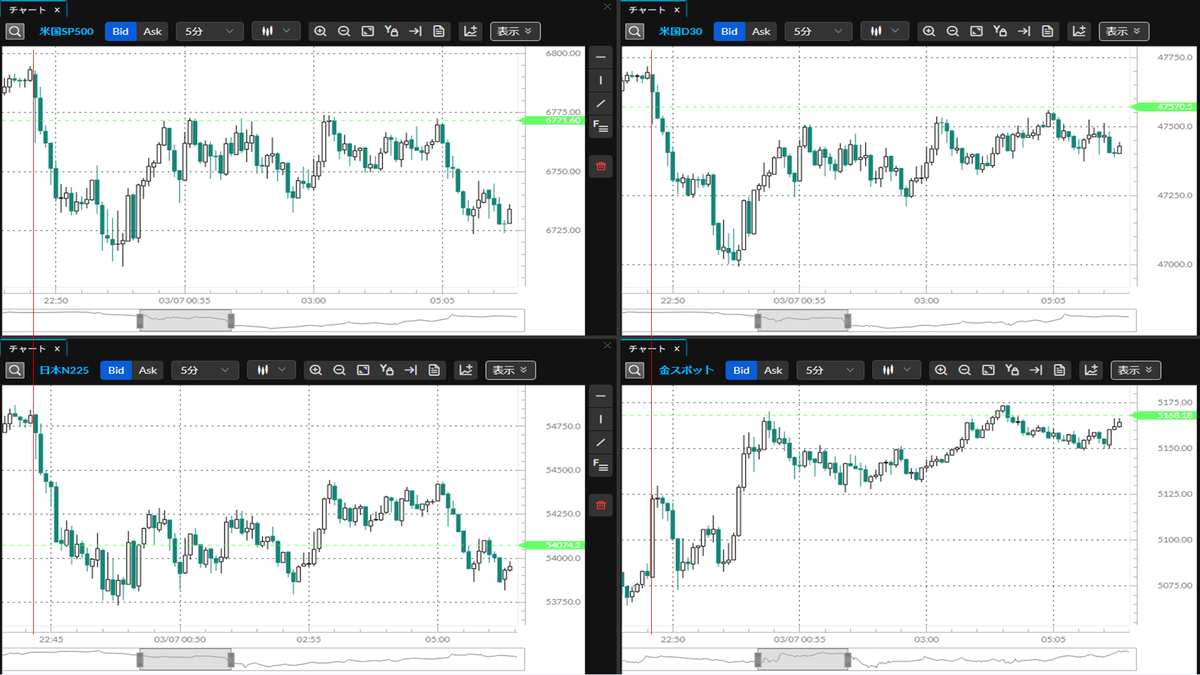Delete drawings with red trash beside 米国SP500 chart
The width and height of the screenshot is (1200, 675).
(601, 166)
